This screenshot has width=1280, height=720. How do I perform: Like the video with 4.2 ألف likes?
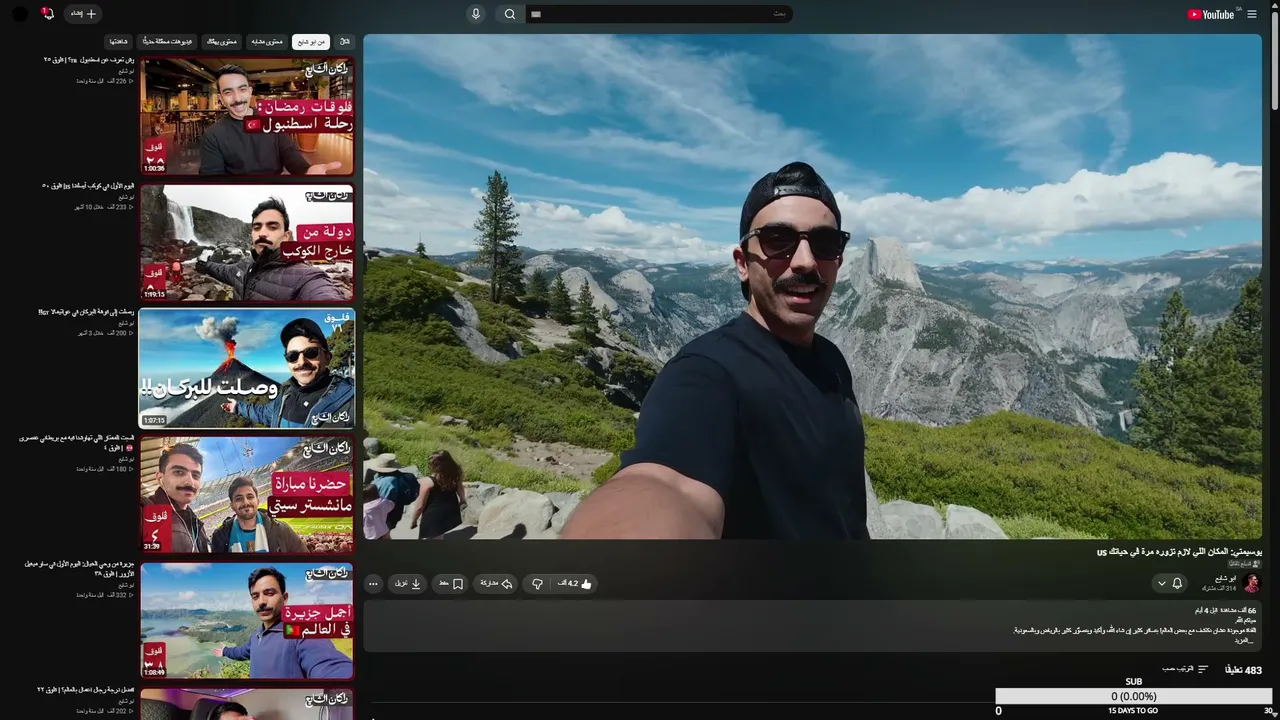point(575,583)
